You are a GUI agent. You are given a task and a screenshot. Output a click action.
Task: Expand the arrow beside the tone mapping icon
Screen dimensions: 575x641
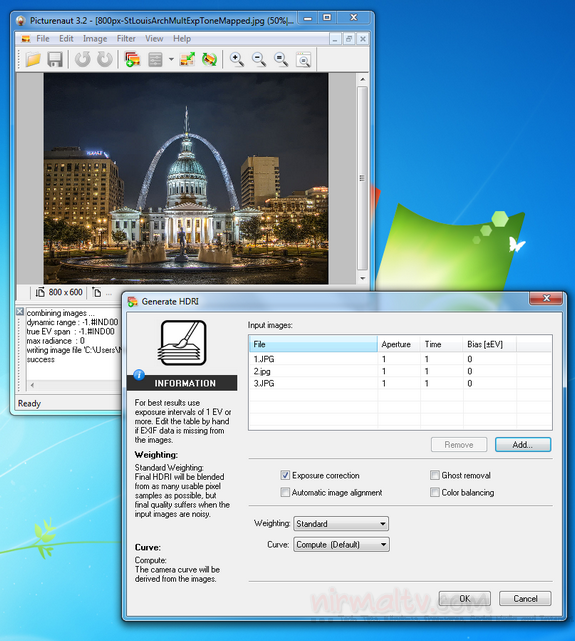pyautogui.click(x=171, y=60)
